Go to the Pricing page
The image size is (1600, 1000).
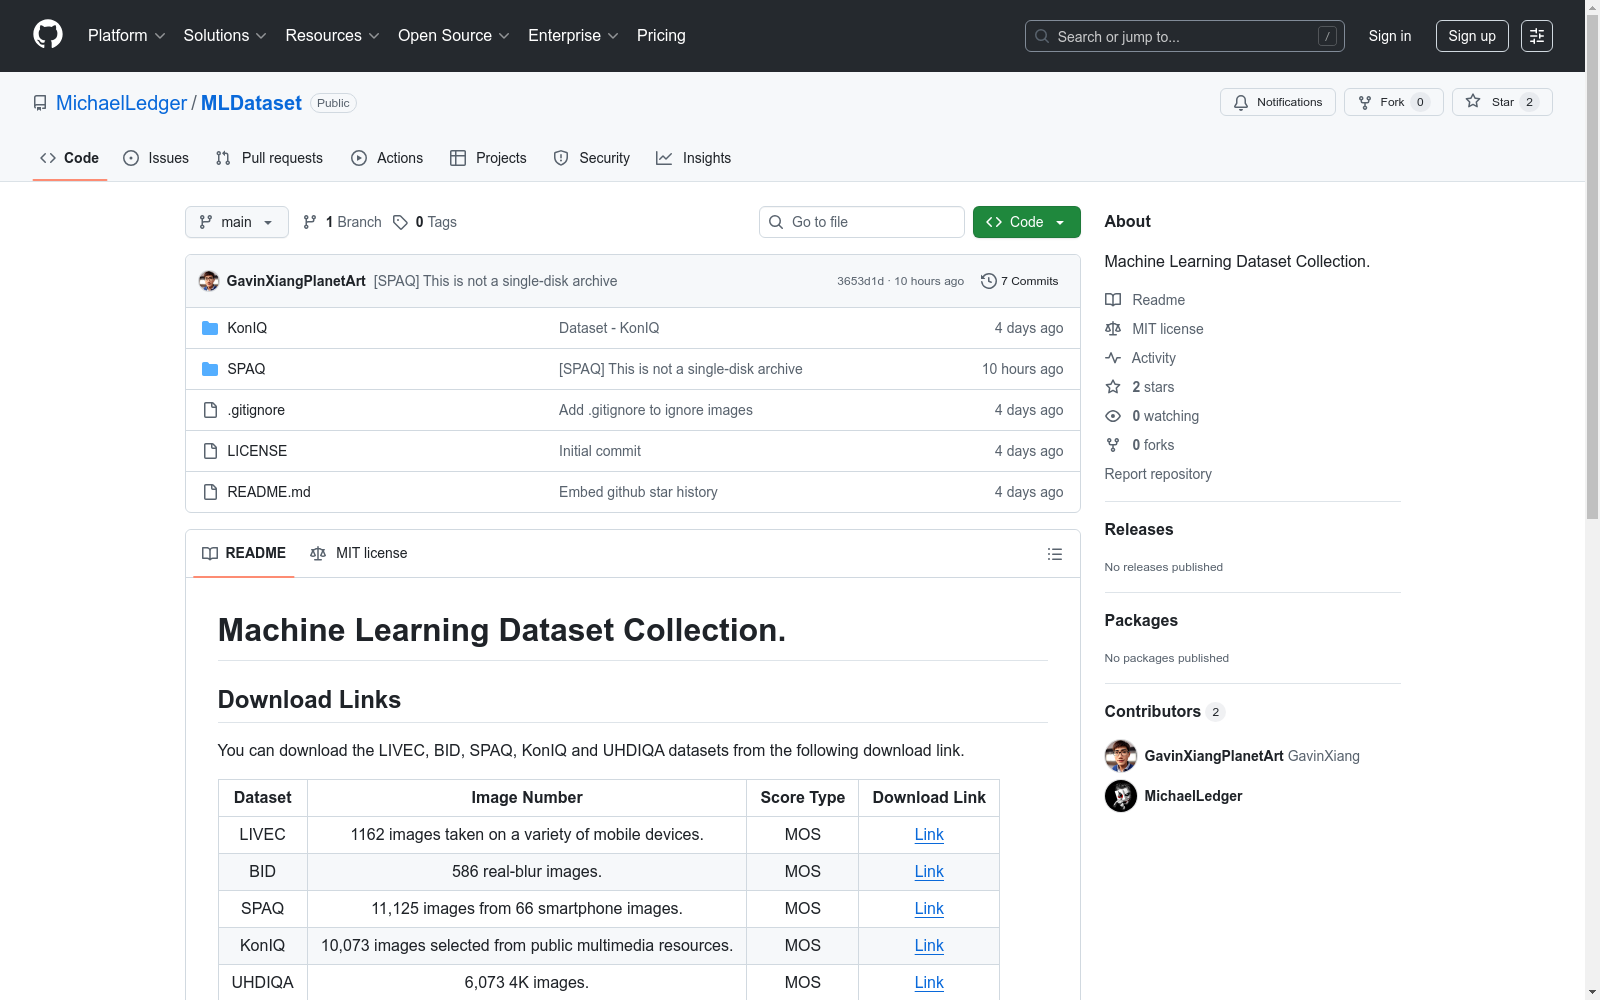[x=661, y=36]
